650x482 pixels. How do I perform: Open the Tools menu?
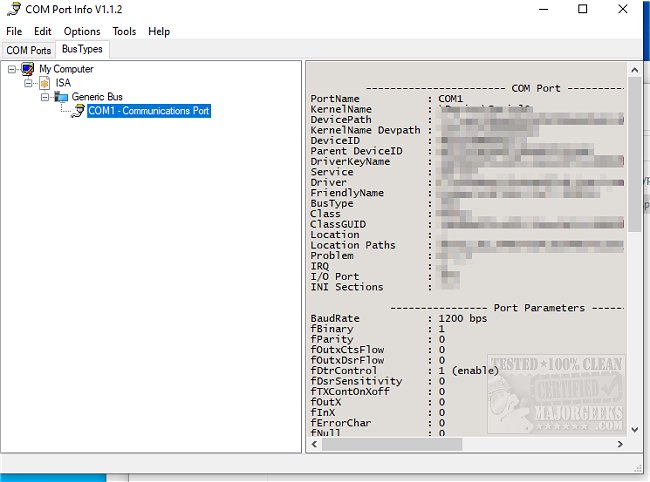click(124, 31)
